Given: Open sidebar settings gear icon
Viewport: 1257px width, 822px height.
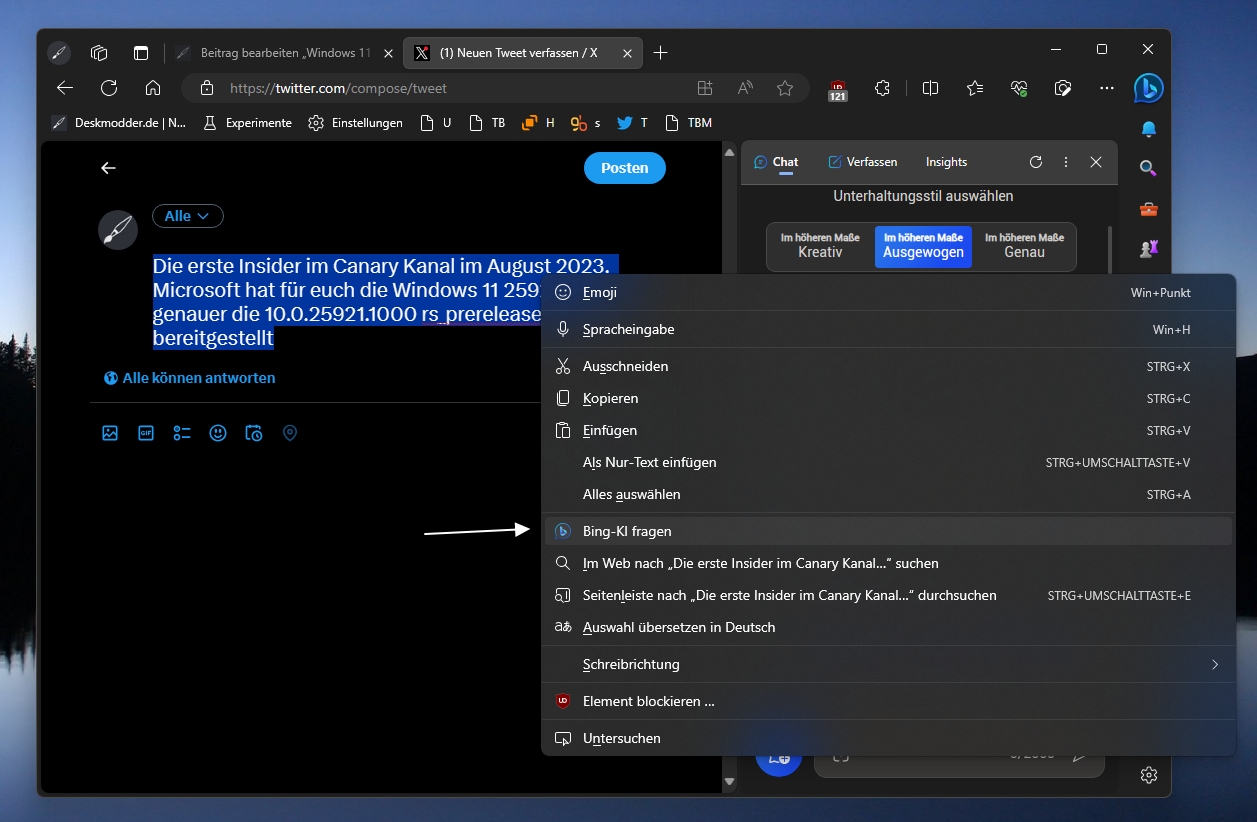Looking at the screenshot, I should pos(1149,775).
